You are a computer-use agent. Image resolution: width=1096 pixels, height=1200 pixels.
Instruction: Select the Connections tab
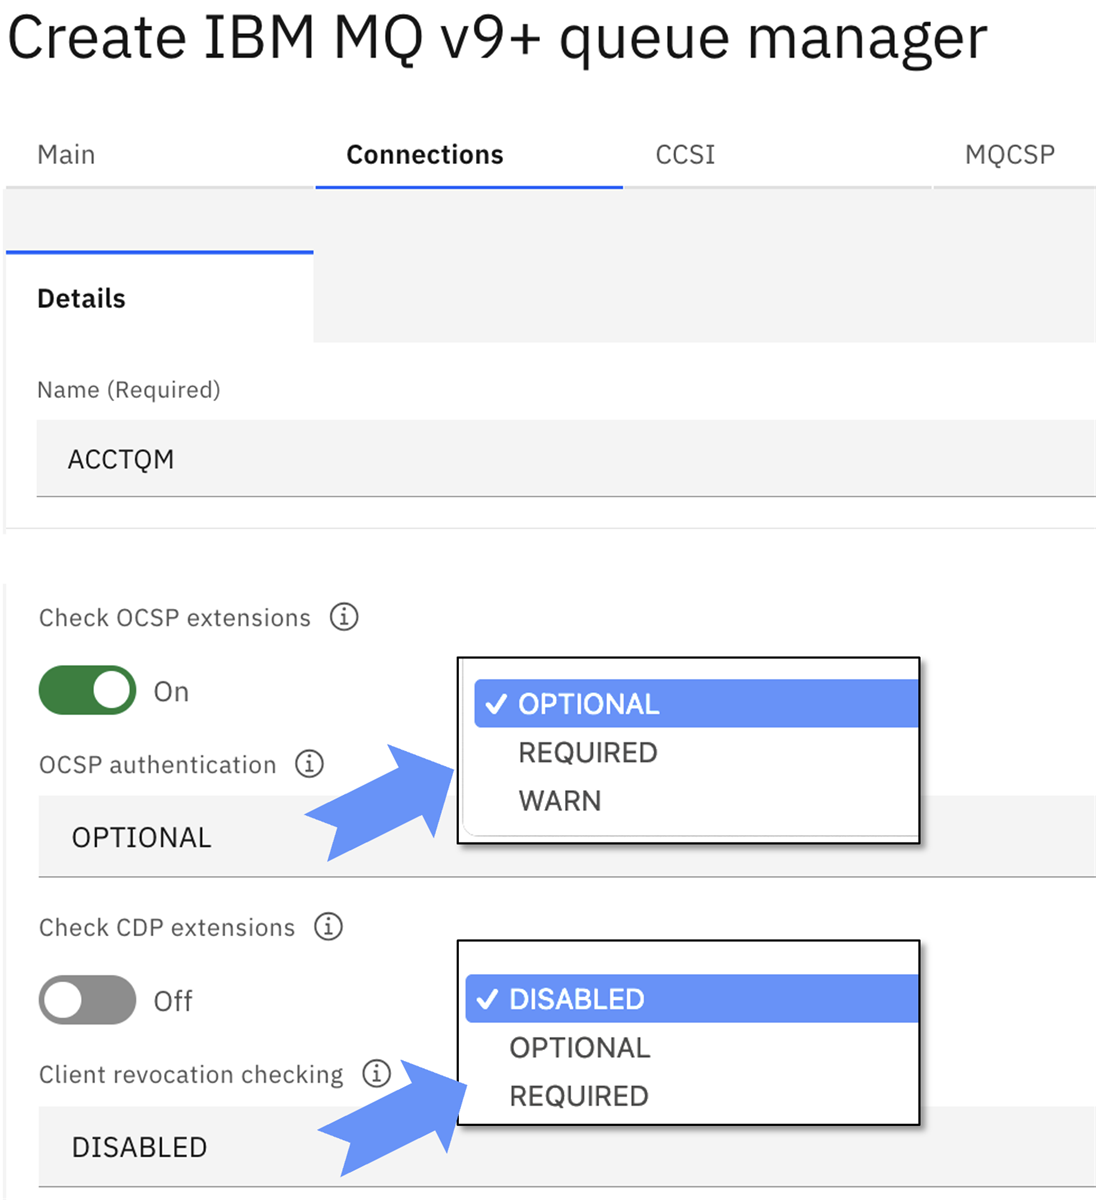tap(425, 155)
